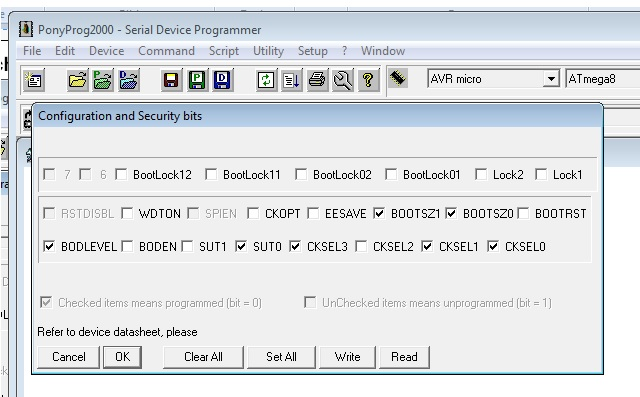Click the green Save Program (P) floppy icon
The width and height of the screenshot is (640, 397).
point(197,80)
